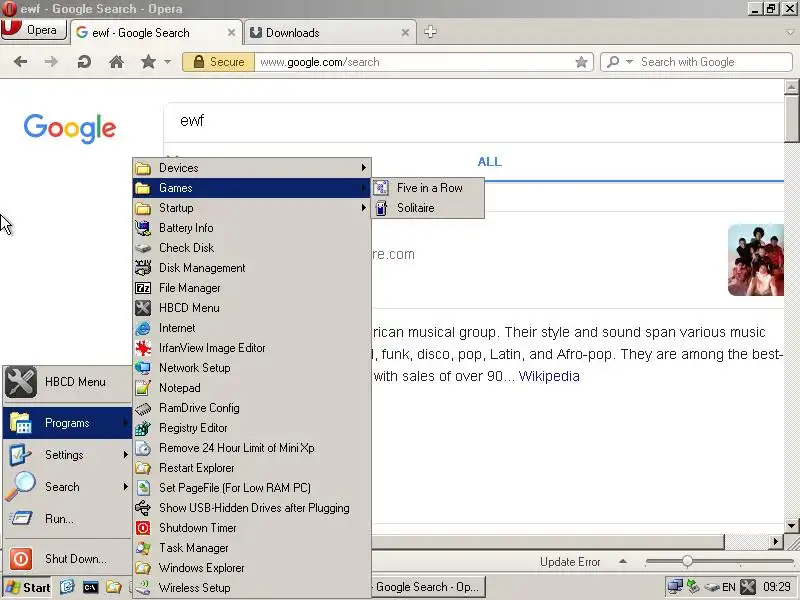Open HBCD Menu in Start menu

(67, 382)
